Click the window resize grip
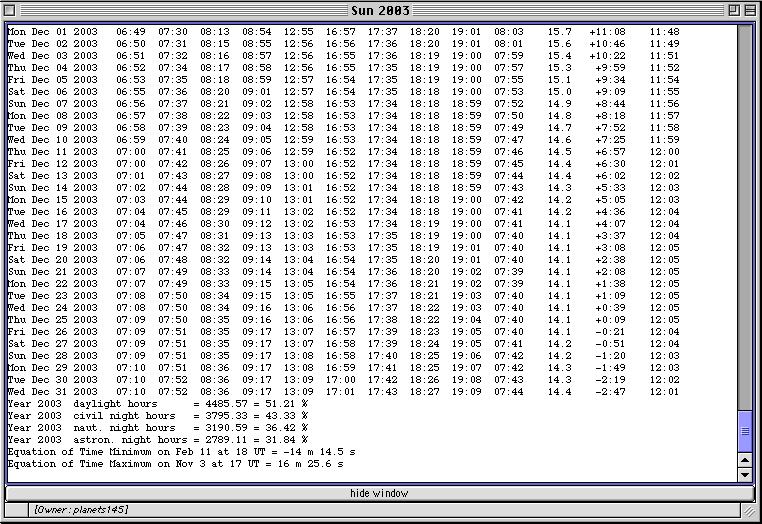 pyautogui.click(x=749, y=511)
